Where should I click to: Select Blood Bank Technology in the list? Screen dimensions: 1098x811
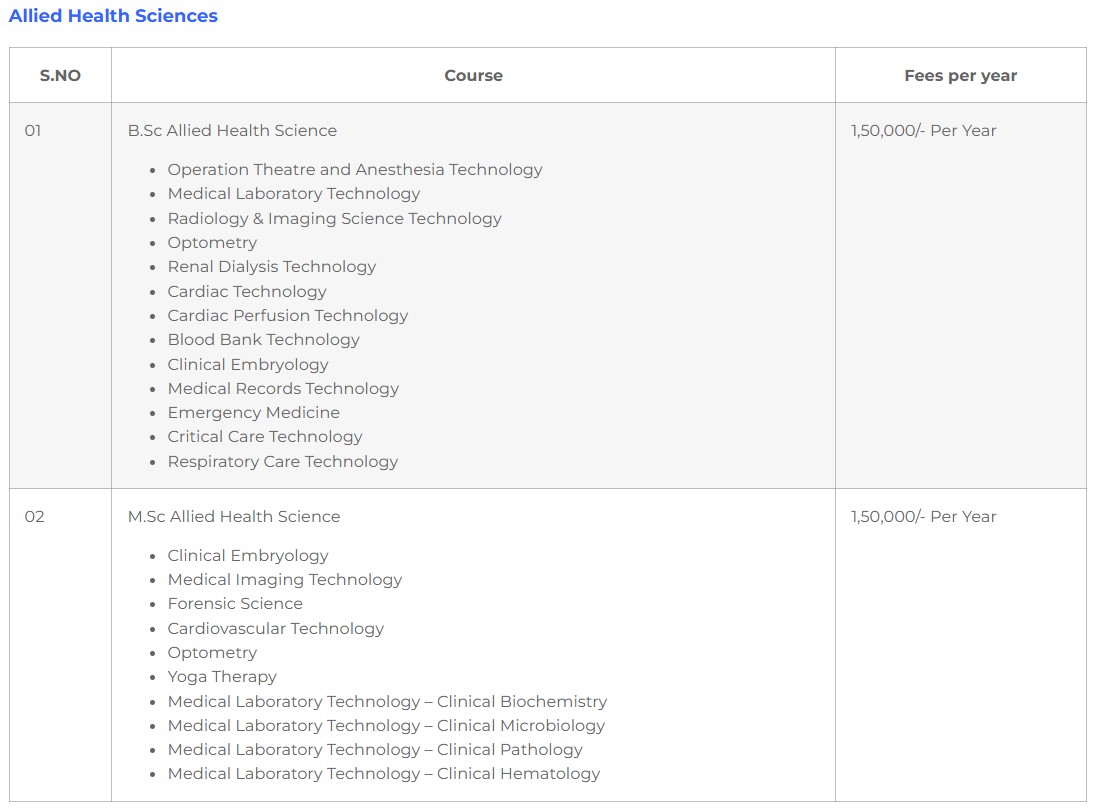pyautogui.click(x=263, y=340)
